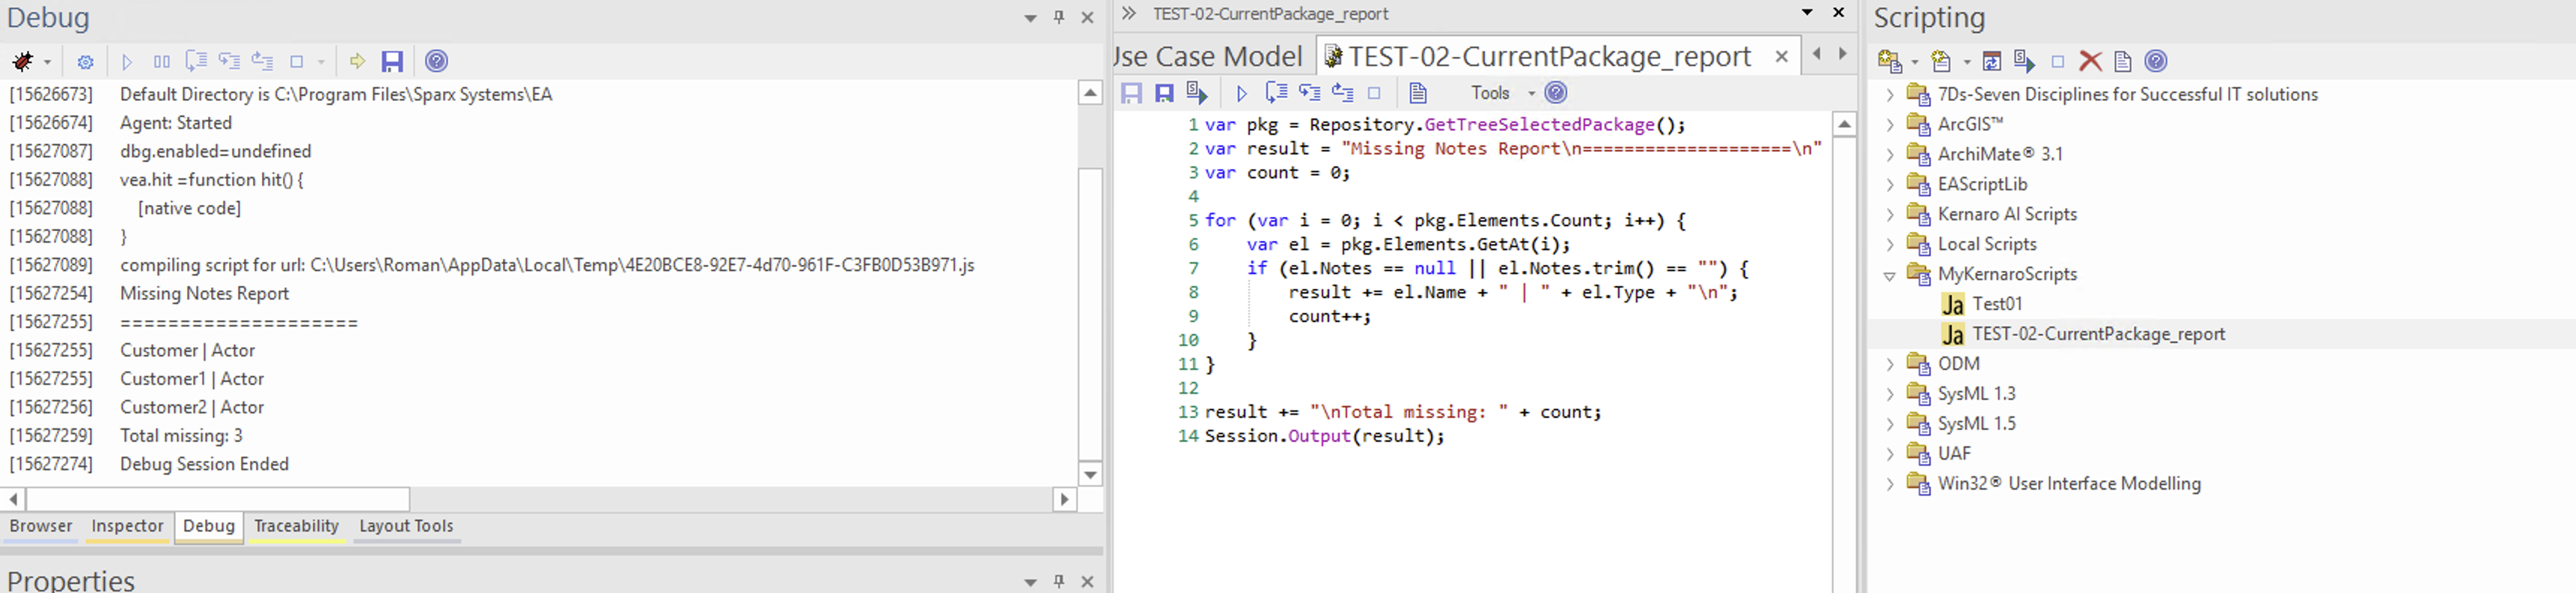Delete script with the red X icon
The image size is (2576, 593).
2090,62
